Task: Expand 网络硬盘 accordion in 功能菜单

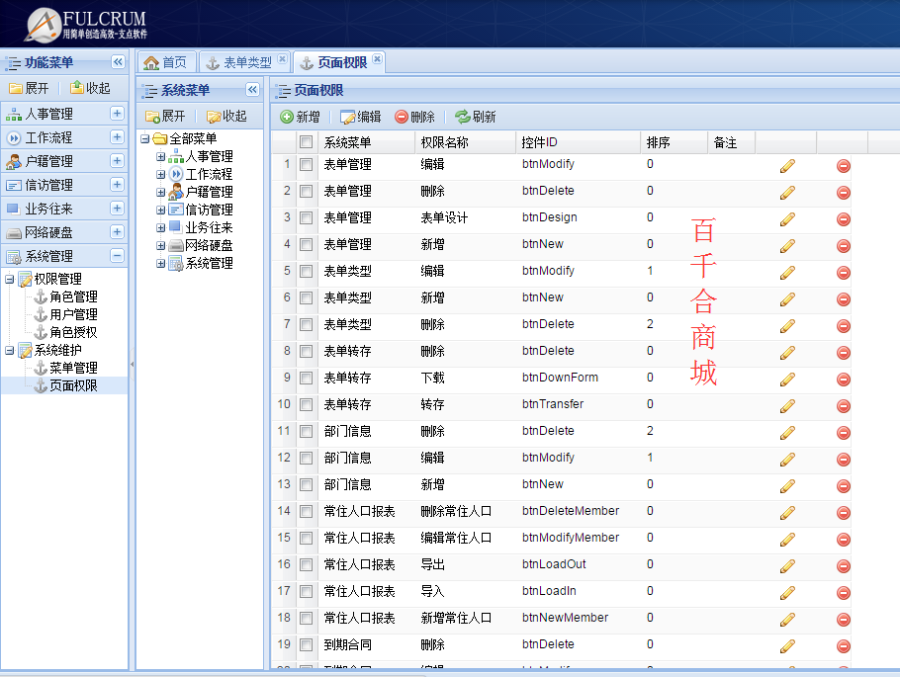Action: point(117,231)
